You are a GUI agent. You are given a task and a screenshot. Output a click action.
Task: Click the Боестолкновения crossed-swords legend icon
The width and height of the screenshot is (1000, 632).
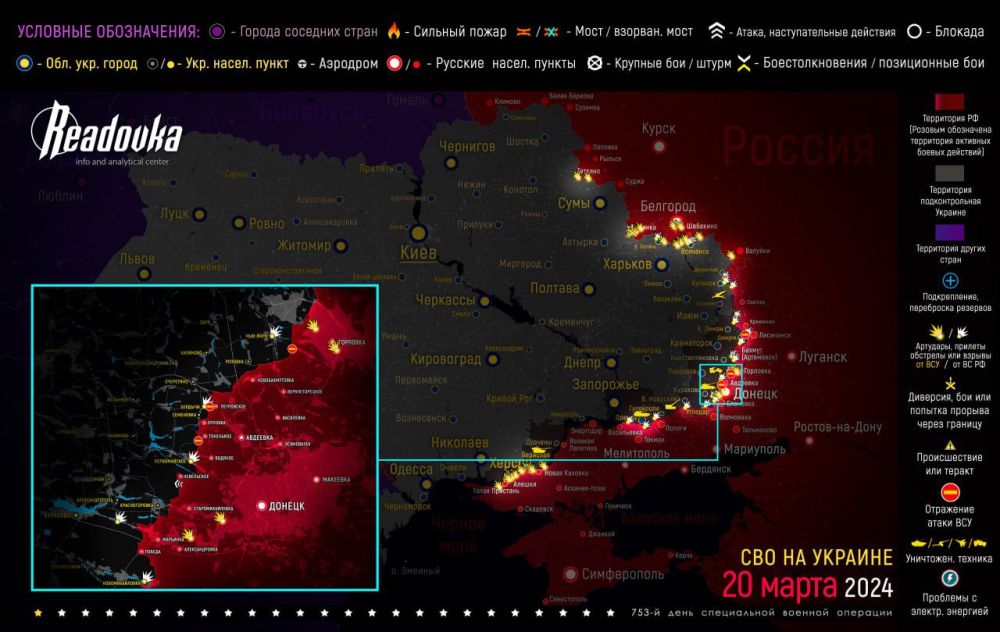[744, 64]
